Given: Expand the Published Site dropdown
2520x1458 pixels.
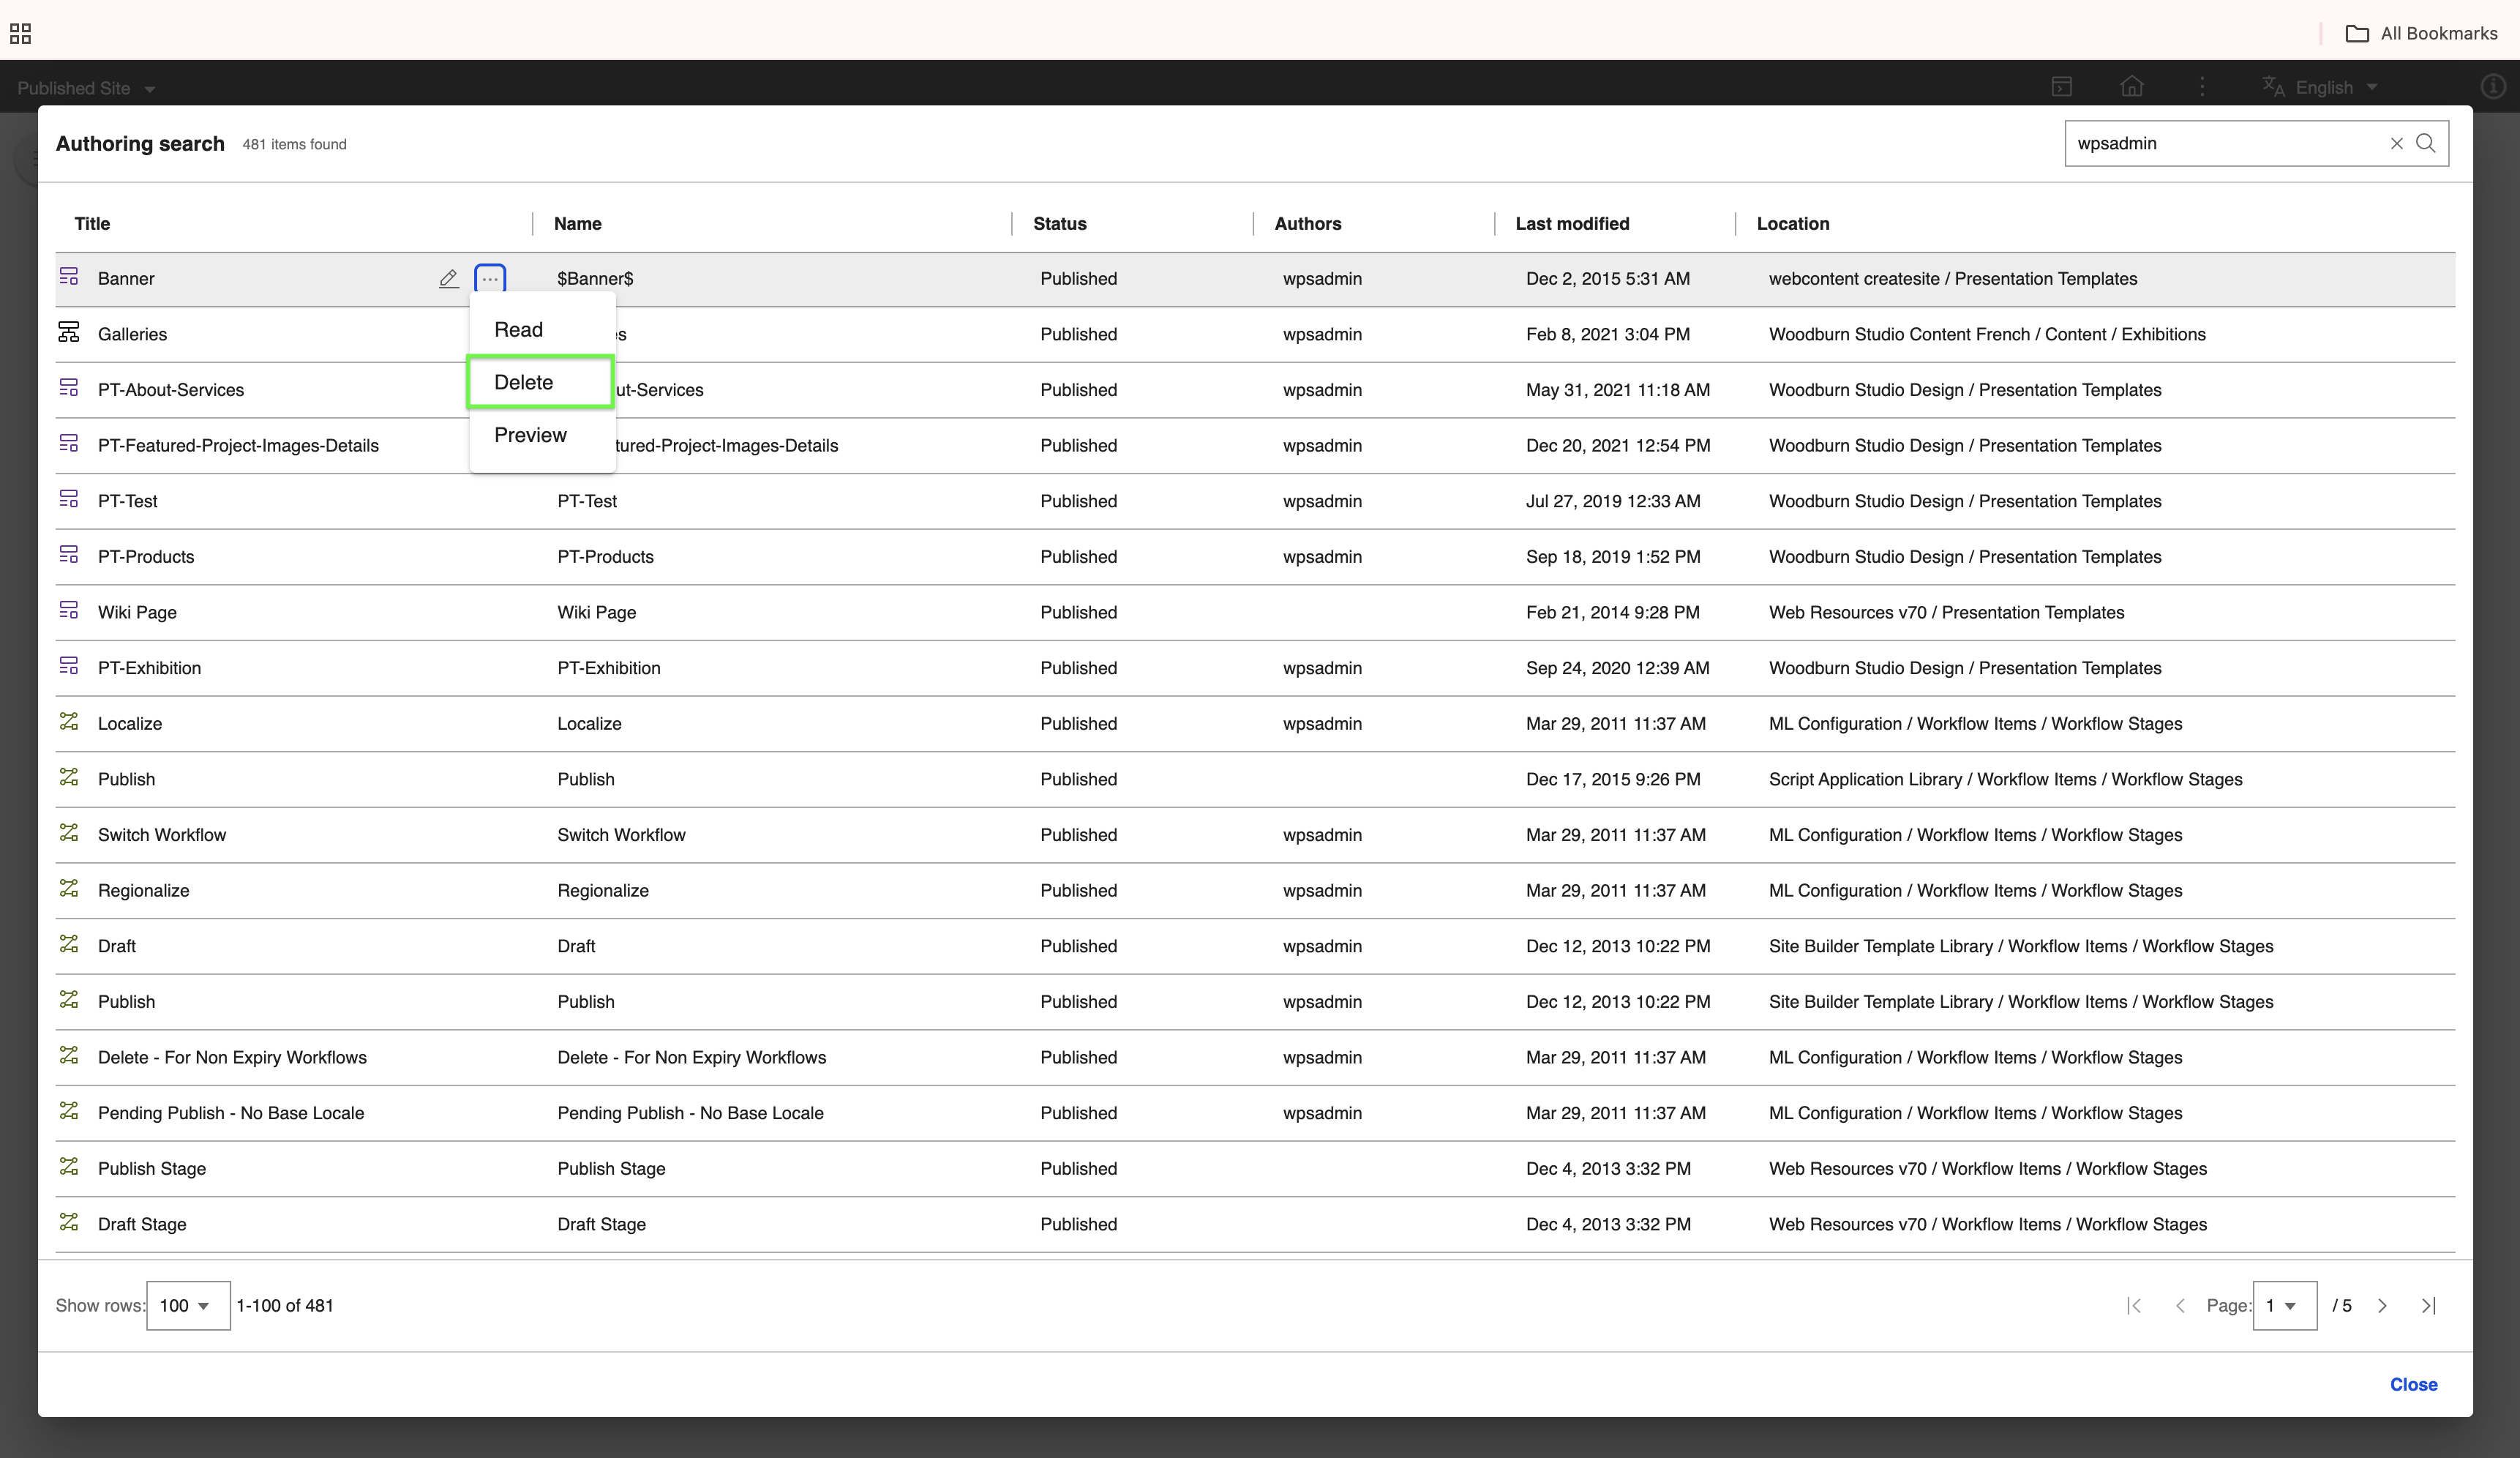Looking at the screenshot, I should 86,88.
